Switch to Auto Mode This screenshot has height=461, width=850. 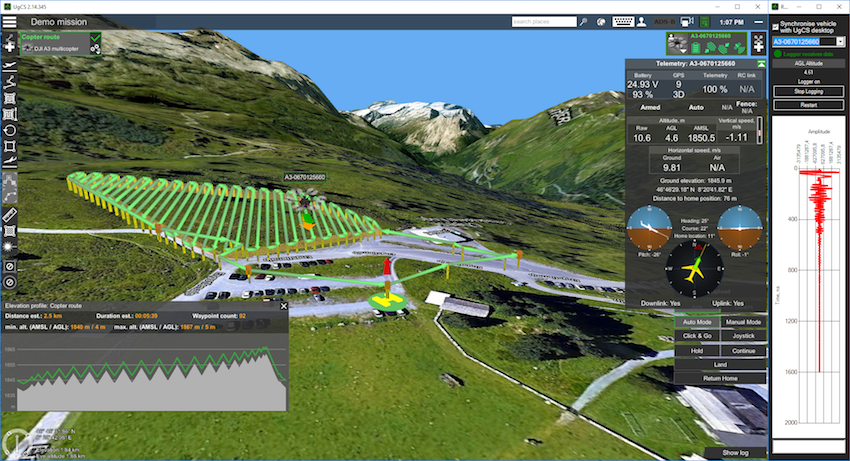click(x=696, y=322)
